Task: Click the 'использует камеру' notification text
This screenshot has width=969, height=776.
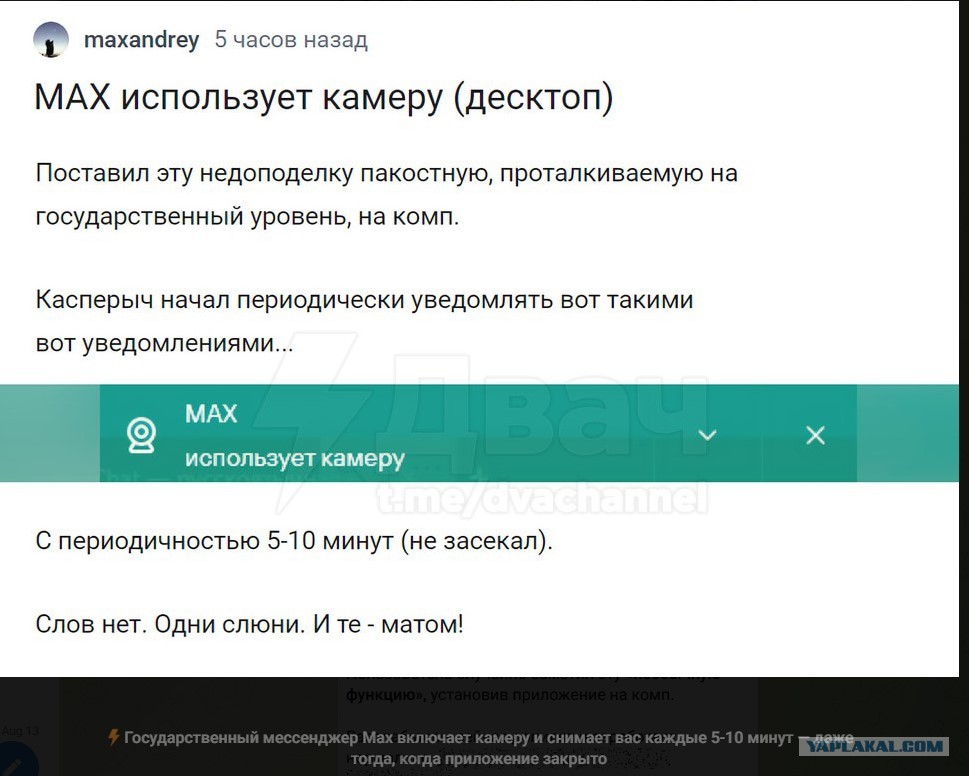Action: click(x=295, y=458)
